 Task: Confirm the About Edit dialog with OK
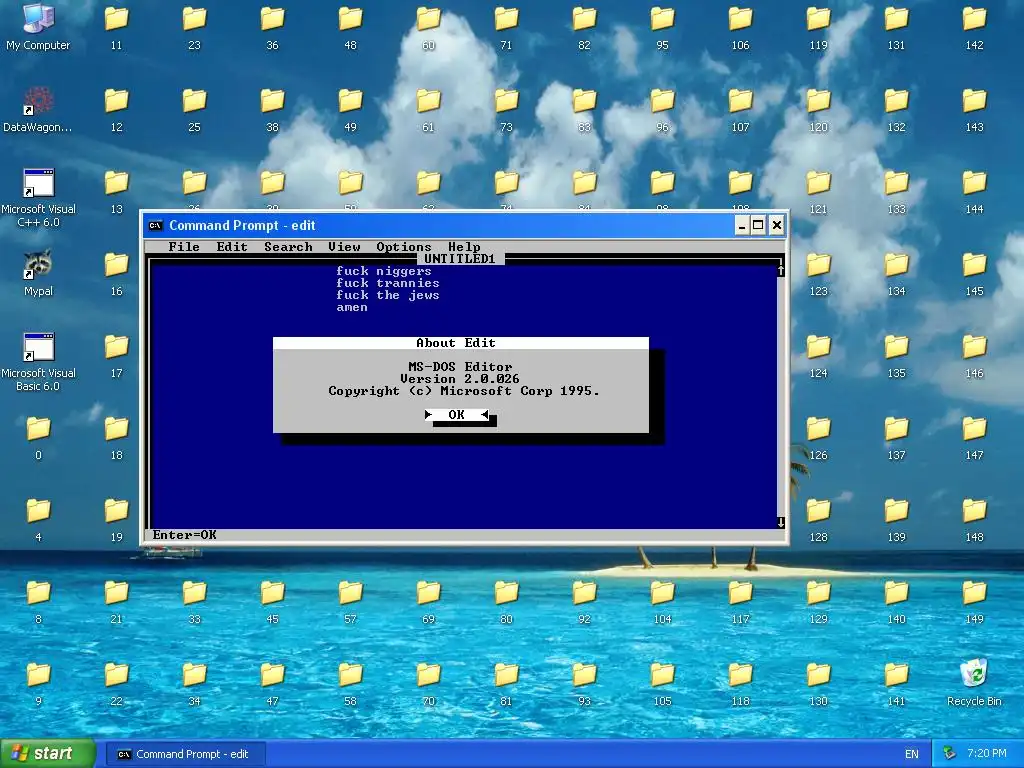pyautogui.click(x=456, y=415)
